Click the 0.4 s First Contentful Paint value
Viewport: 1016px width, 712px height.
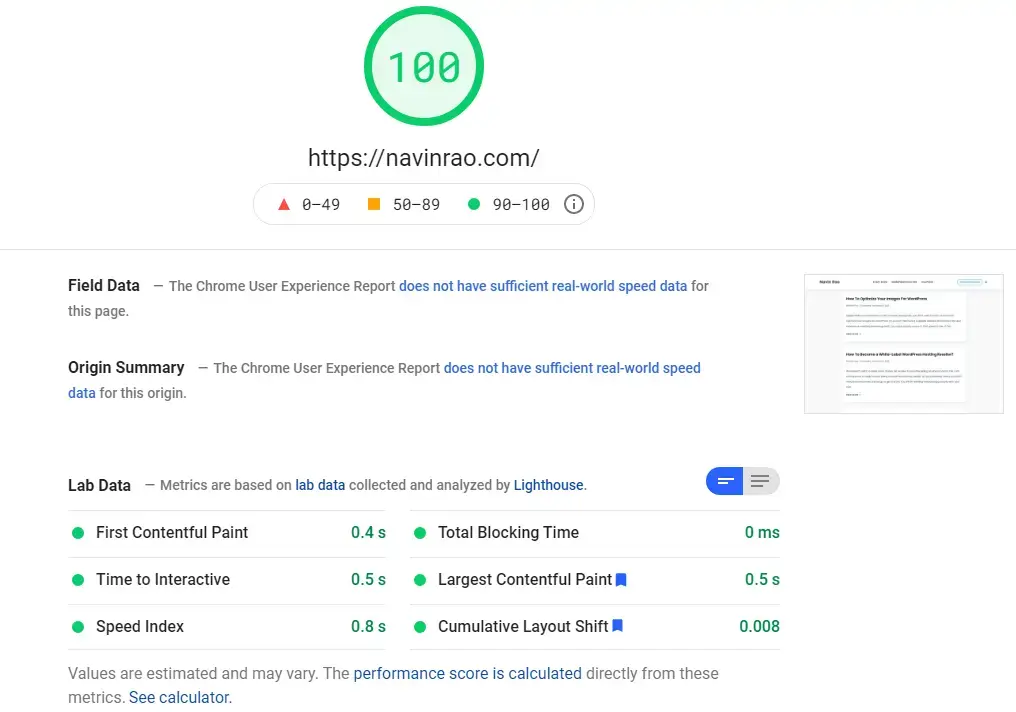pos(368,533)
